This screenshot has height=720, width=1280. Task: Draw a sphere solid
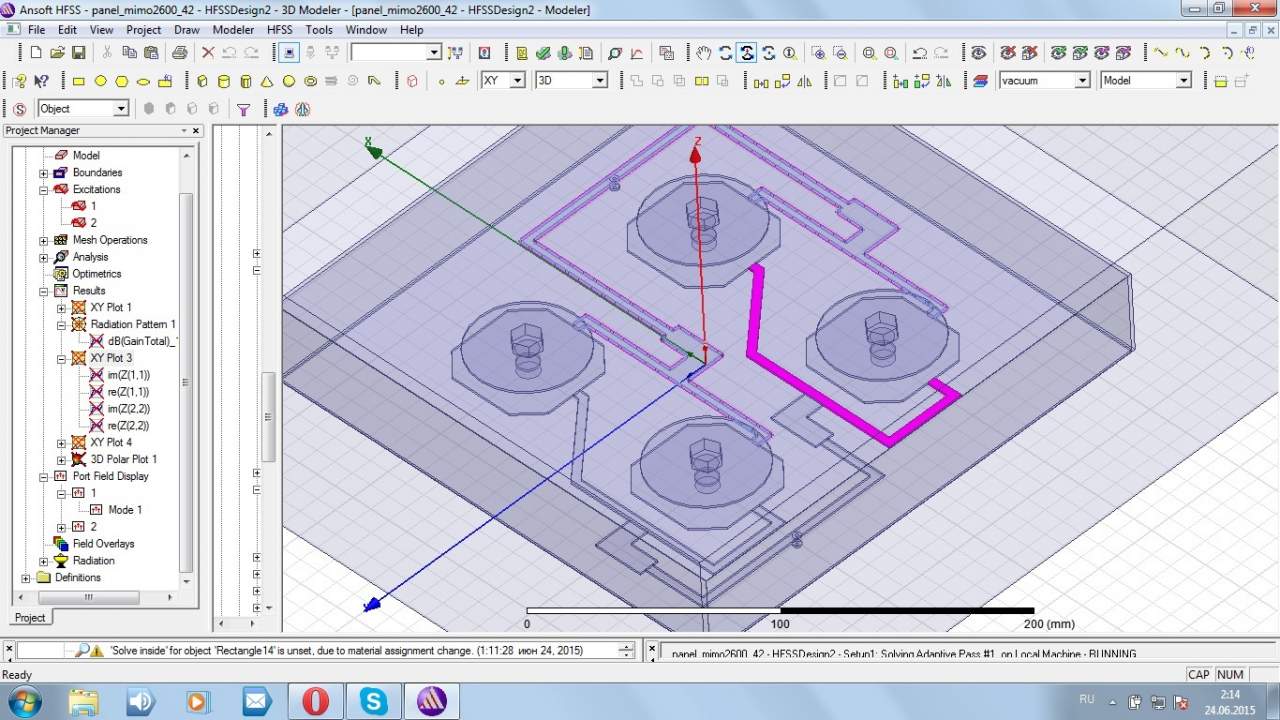click(289, 81)
